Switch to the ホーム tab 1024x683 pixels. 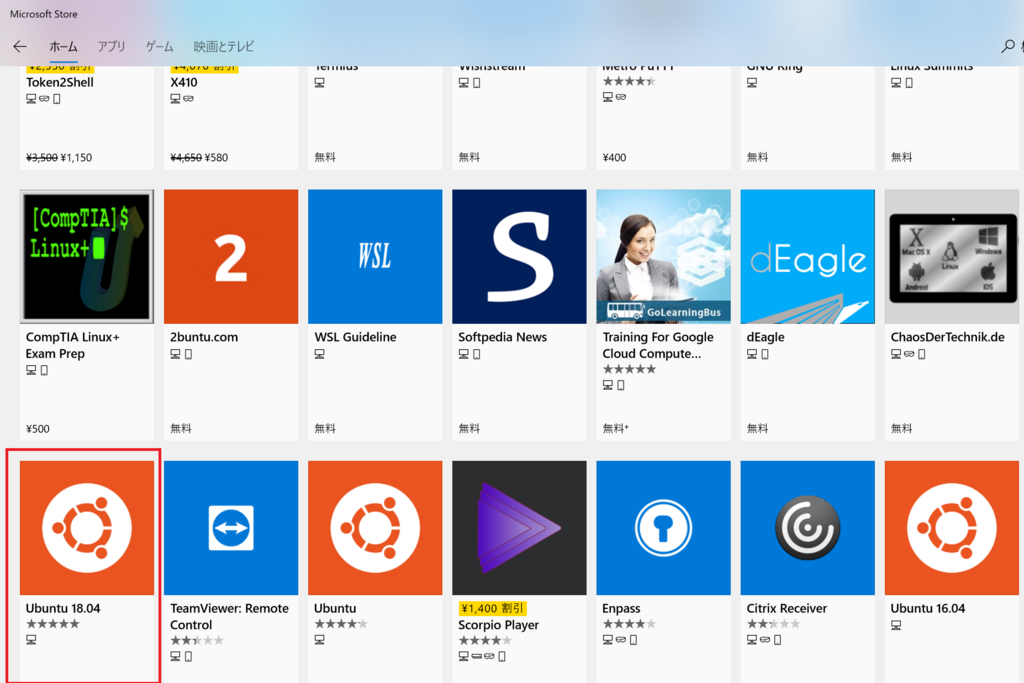click(63, 46)
